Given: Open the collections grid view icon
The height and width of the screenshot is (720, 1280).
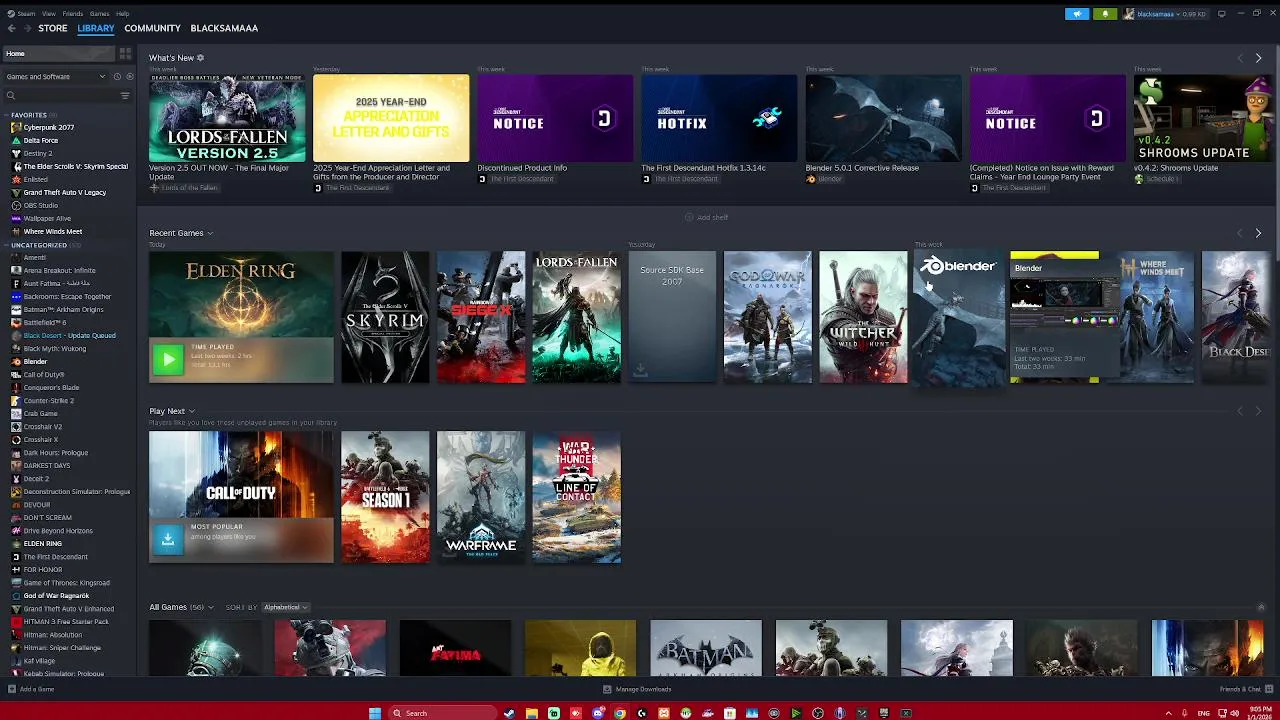Looking at the screenshot, I should click(x=125, y=53).
